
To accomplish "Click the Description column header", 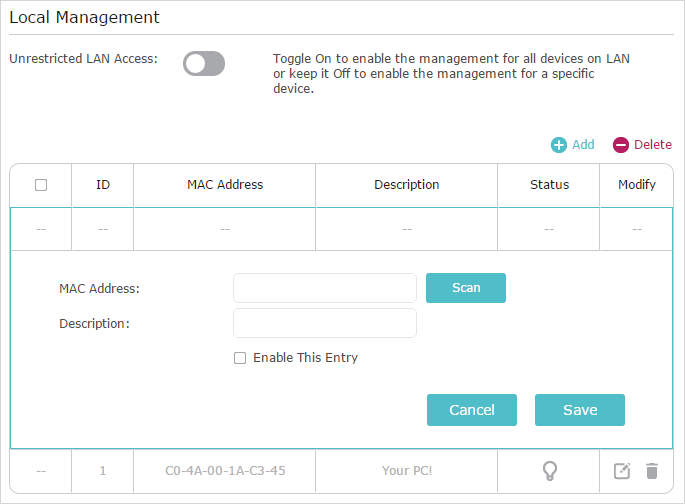I will [x=406, y=185].
